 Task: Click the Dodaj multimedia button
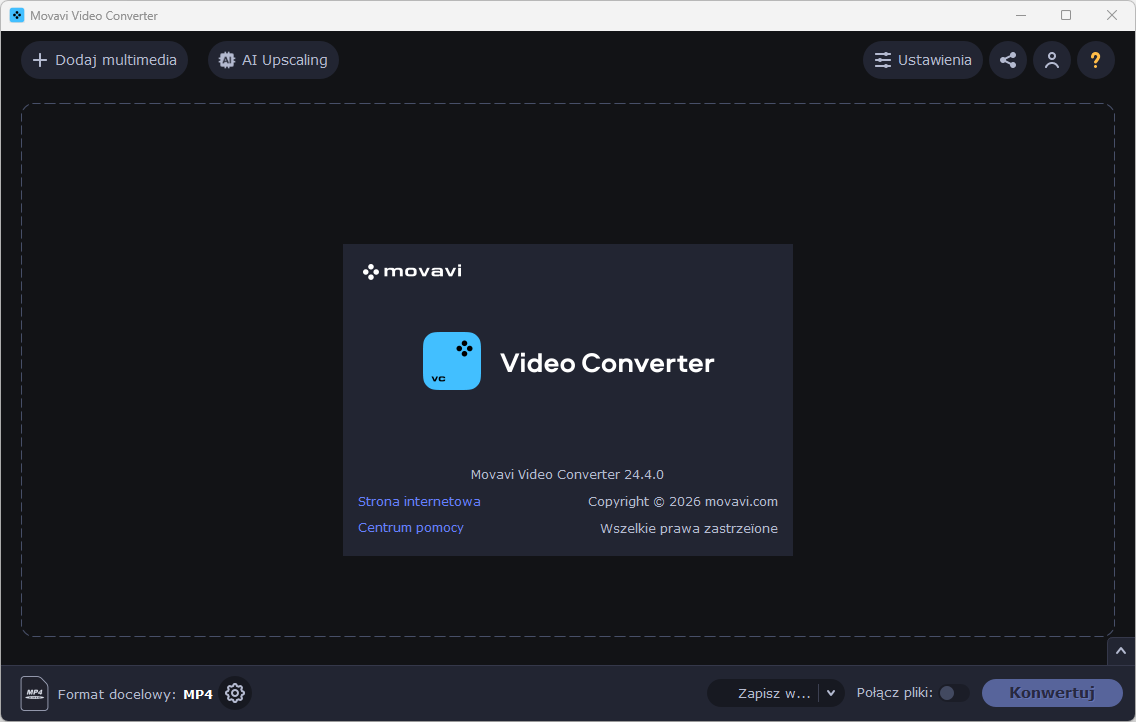point(104,60)
